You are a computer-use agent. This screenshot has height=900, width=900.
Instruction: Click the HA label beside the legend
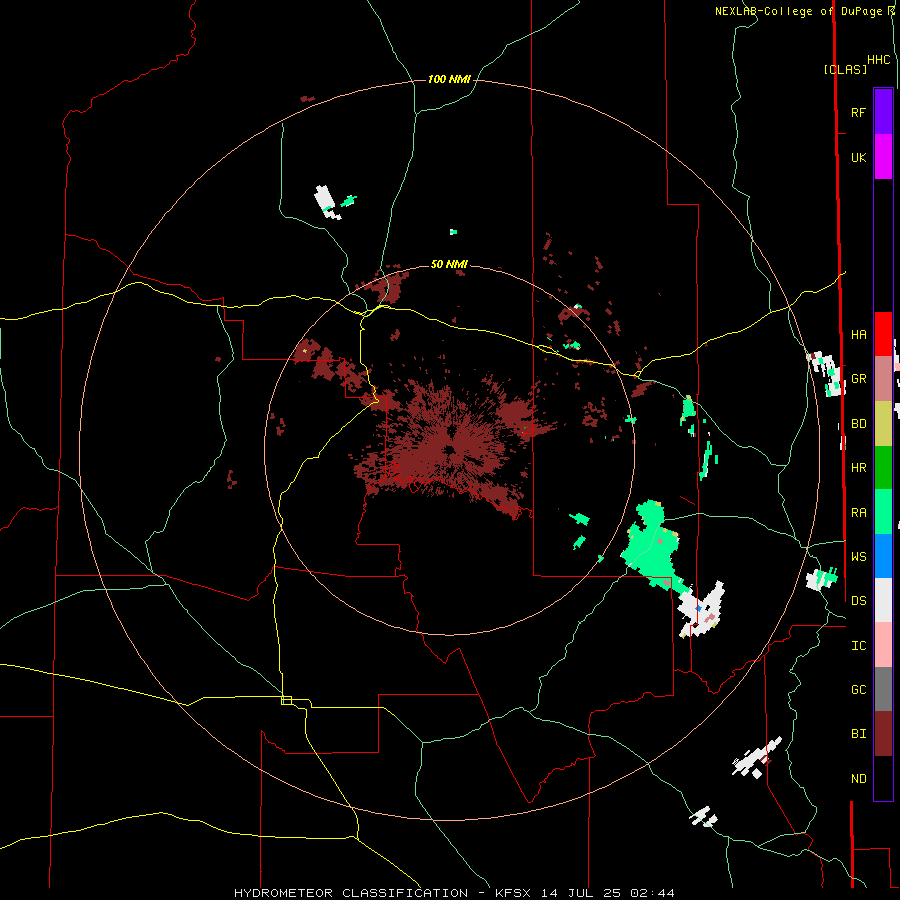[858, 335]
